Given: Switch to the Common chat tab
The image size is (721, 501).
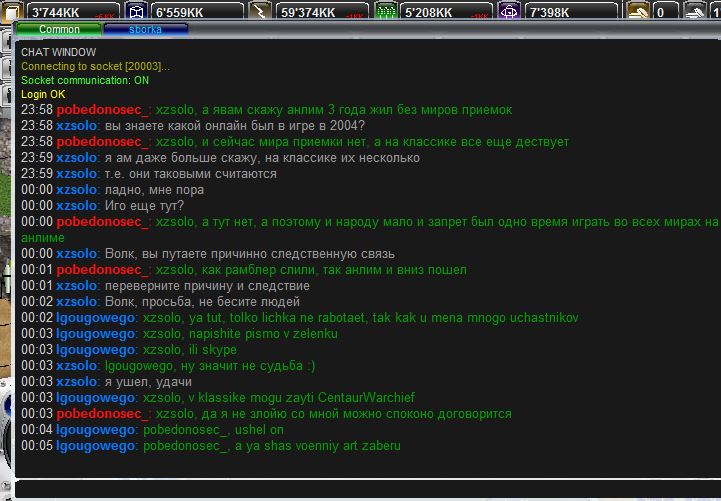Looking at the screenshot, I should click(59, 30).
